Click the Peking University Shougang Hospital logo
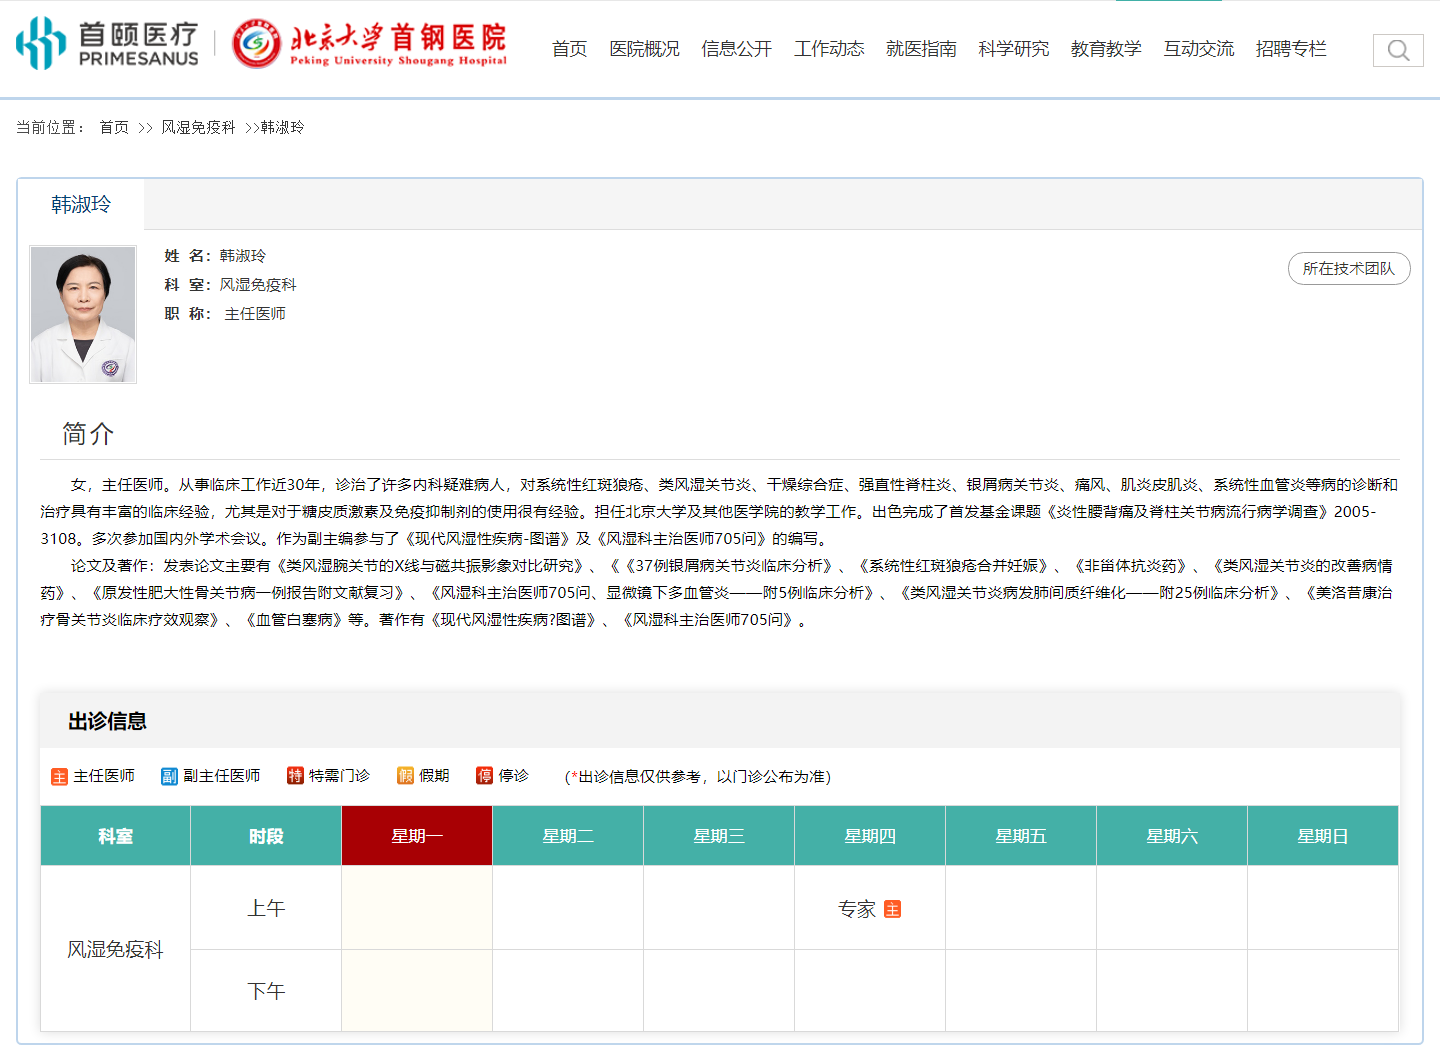This screenshot has width=1440, height=1062. click(370, 45)
